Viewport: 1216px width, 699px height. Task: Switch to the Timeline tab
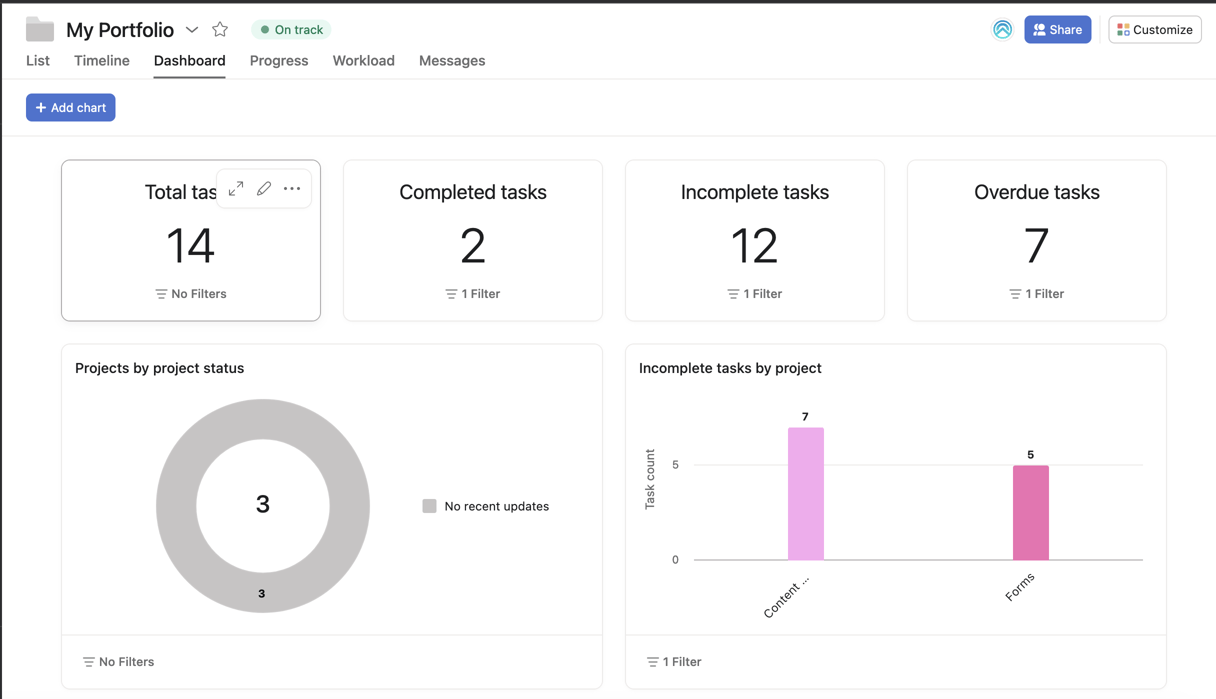[101, 60]
